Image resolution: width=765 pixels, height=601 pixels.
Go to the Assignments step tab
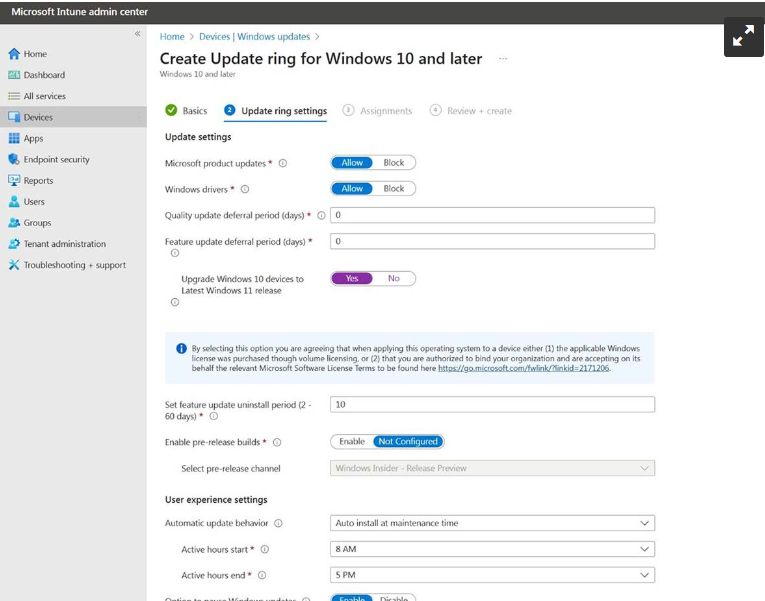[x=385, y=111]
